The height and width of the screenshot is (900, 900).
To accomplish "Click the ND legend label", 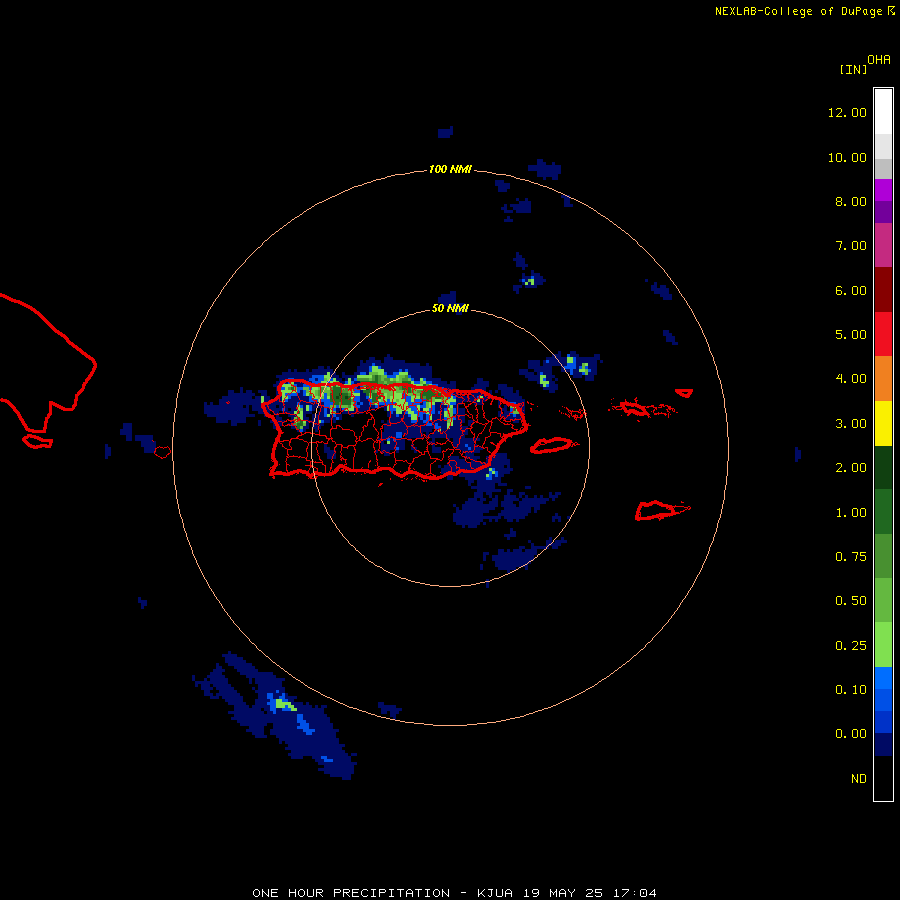I will 859,779.
